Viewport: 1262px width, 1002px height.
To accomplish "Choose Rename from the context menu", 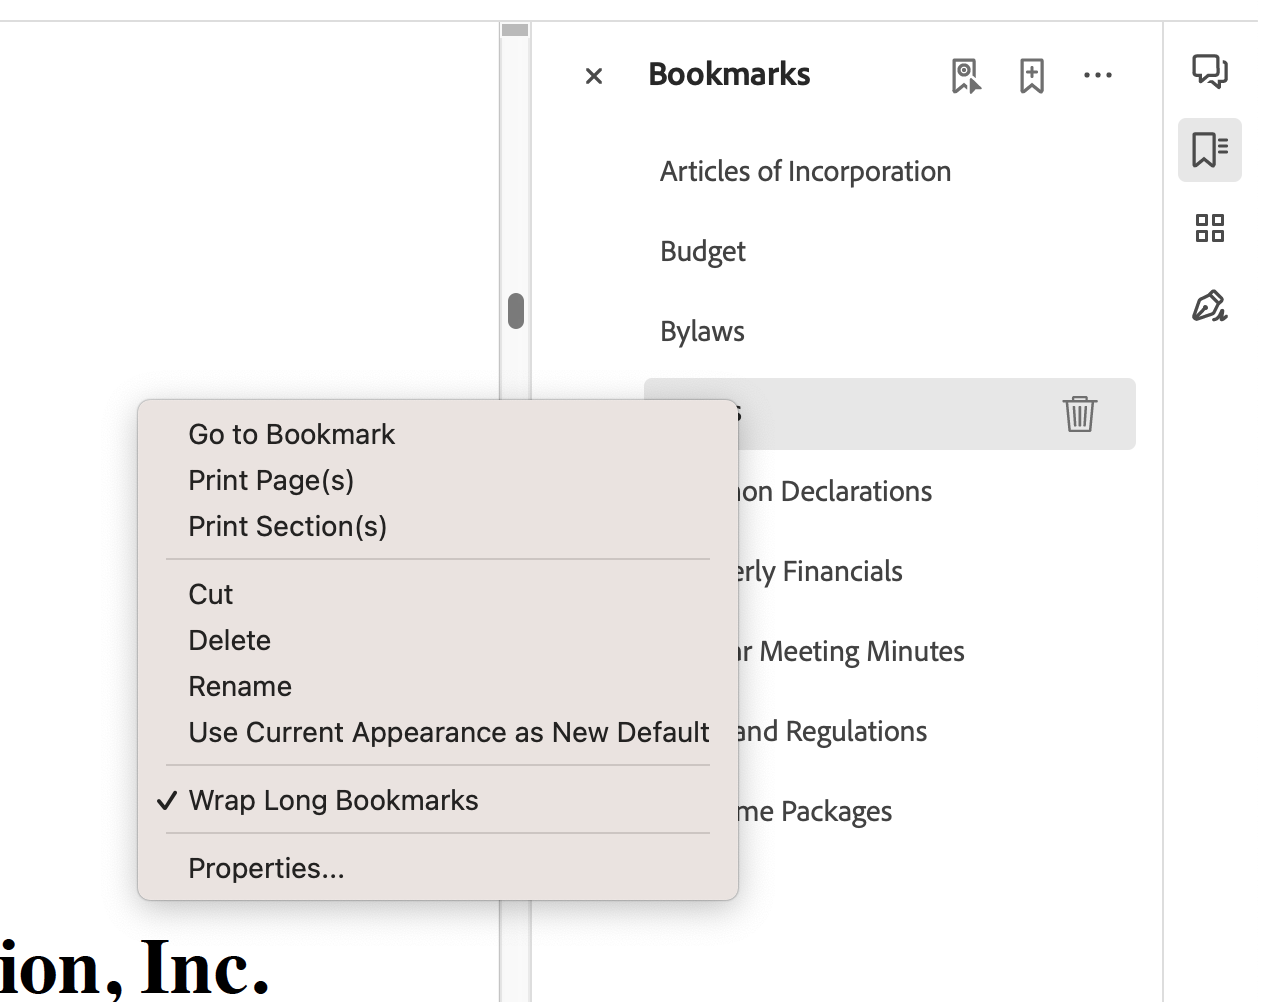I will [239, 685].
